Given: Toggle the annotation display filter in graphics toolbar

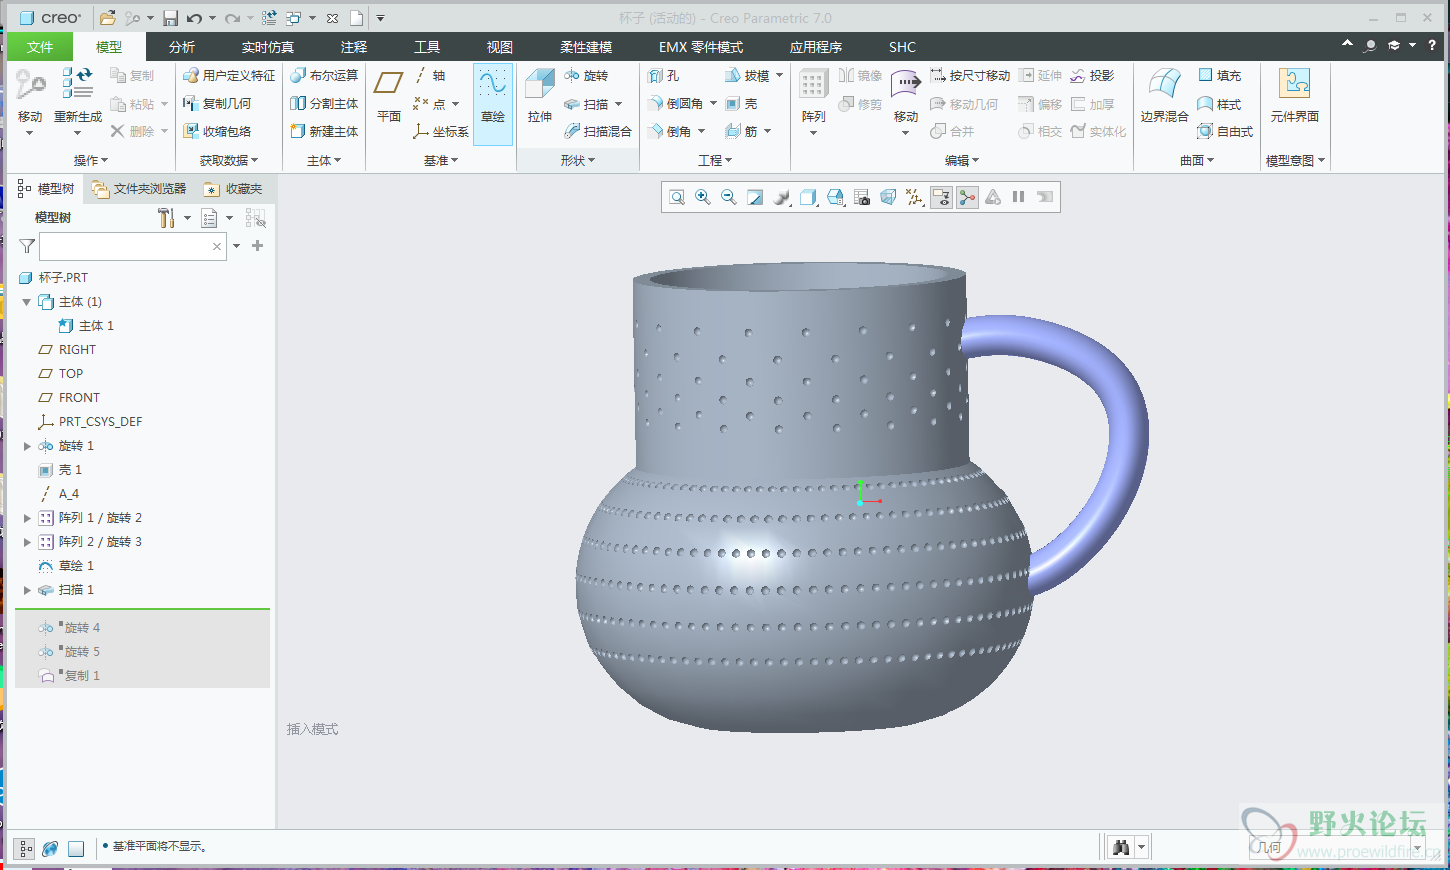Looking at the screenshot, I should pyautogui.click(x=941, y=198).
